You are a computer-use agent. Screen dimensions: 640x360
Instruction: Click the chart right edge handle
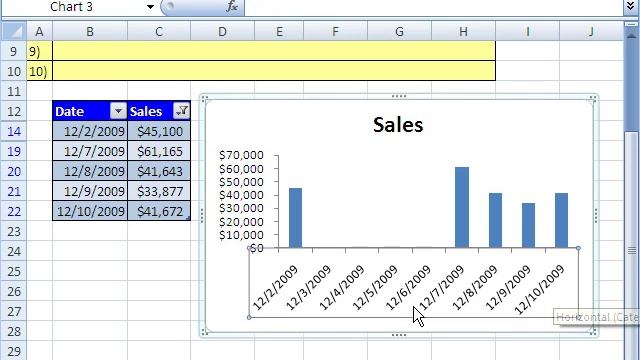(x=596, y=216)
